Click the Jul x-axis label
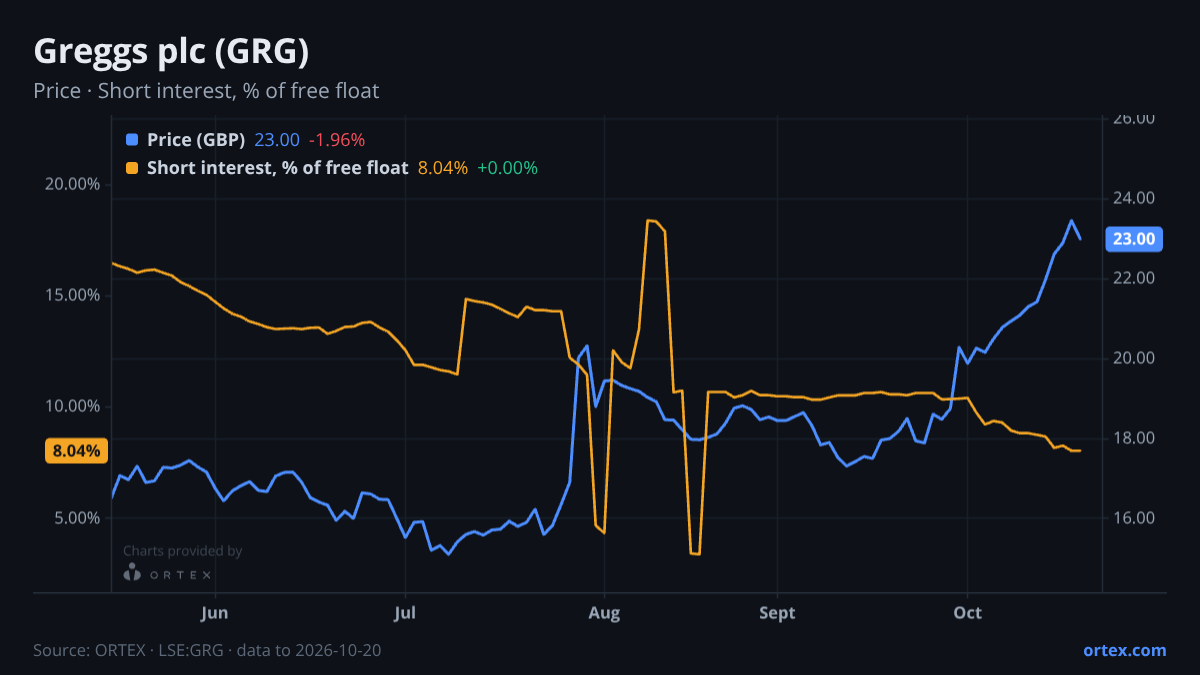The image size is (1200, 675). click(405, 613)
